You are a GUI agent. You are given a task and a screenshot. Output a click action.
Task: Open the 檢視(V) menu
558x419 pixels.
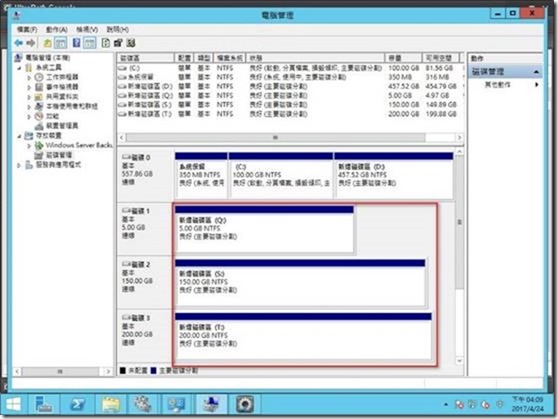87,29
